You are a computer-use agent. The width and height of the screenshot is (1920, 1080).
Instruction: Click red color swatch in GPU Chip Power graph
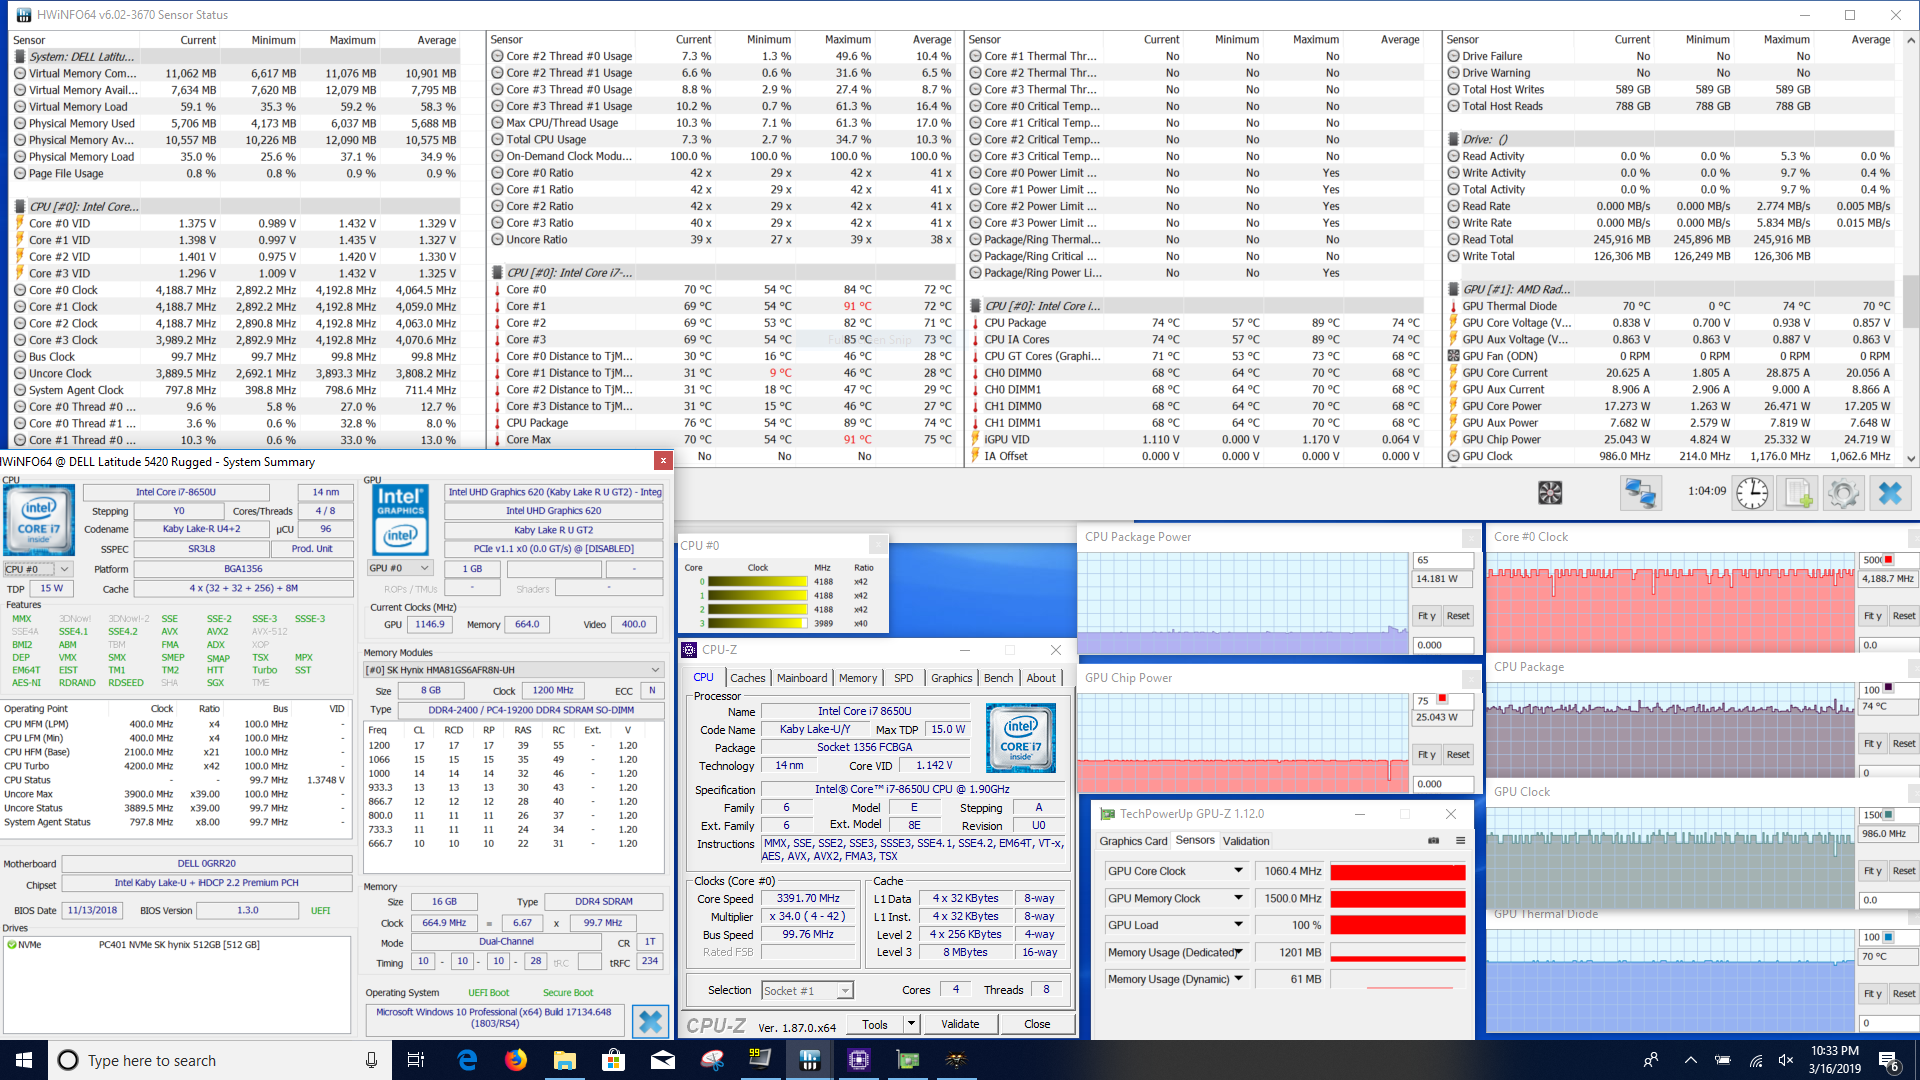1442,699
